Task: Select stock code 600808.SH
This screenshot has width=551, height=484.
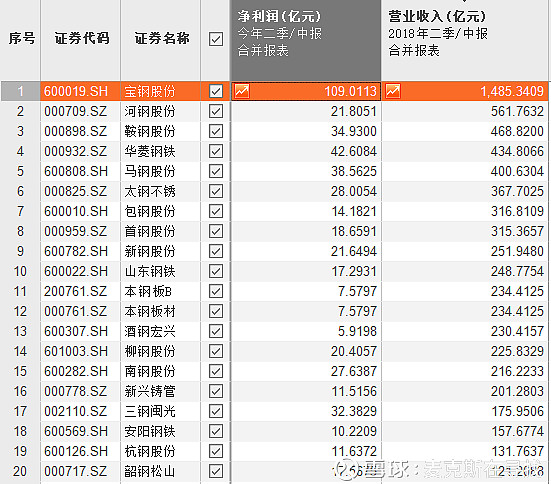Action: pyautogui.click(x=76, y=172)
